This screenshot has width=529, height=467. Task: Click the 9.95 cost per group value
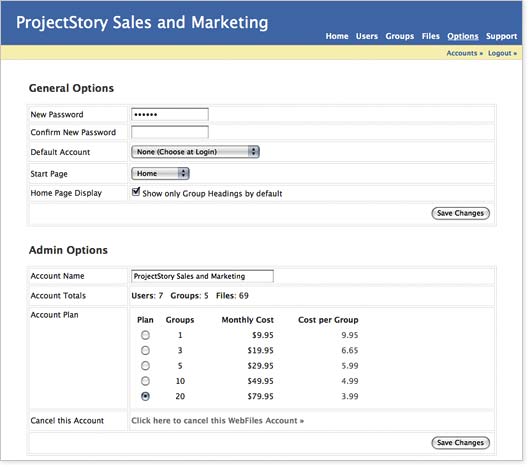350,335
